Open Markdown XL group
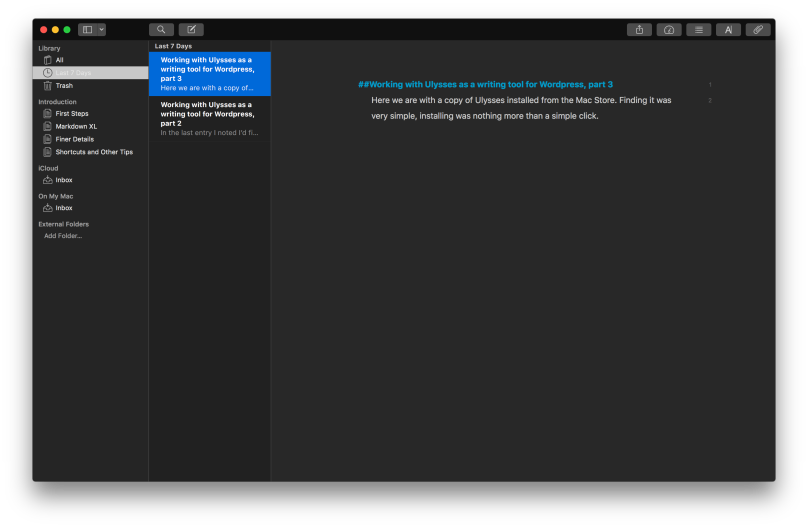This screenshot has width=808, height=528. pyautogui.click(x=90, y=127)
